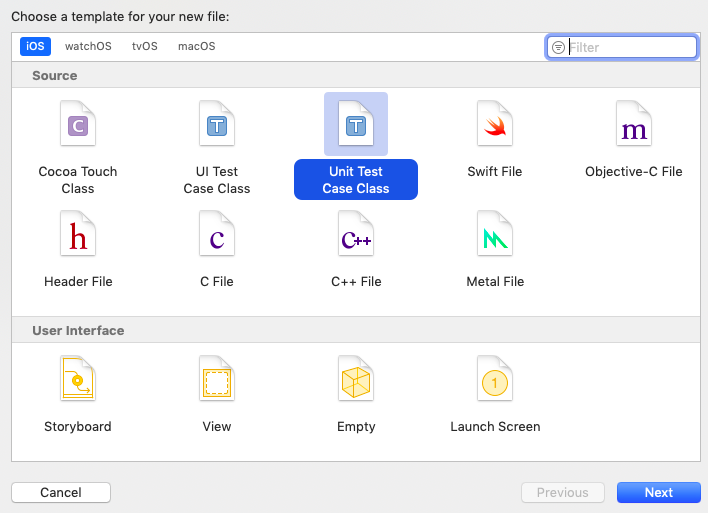This screenshot has width=708, height=513.
Task: Select the Metal File template icon
Action: point(495,233)
